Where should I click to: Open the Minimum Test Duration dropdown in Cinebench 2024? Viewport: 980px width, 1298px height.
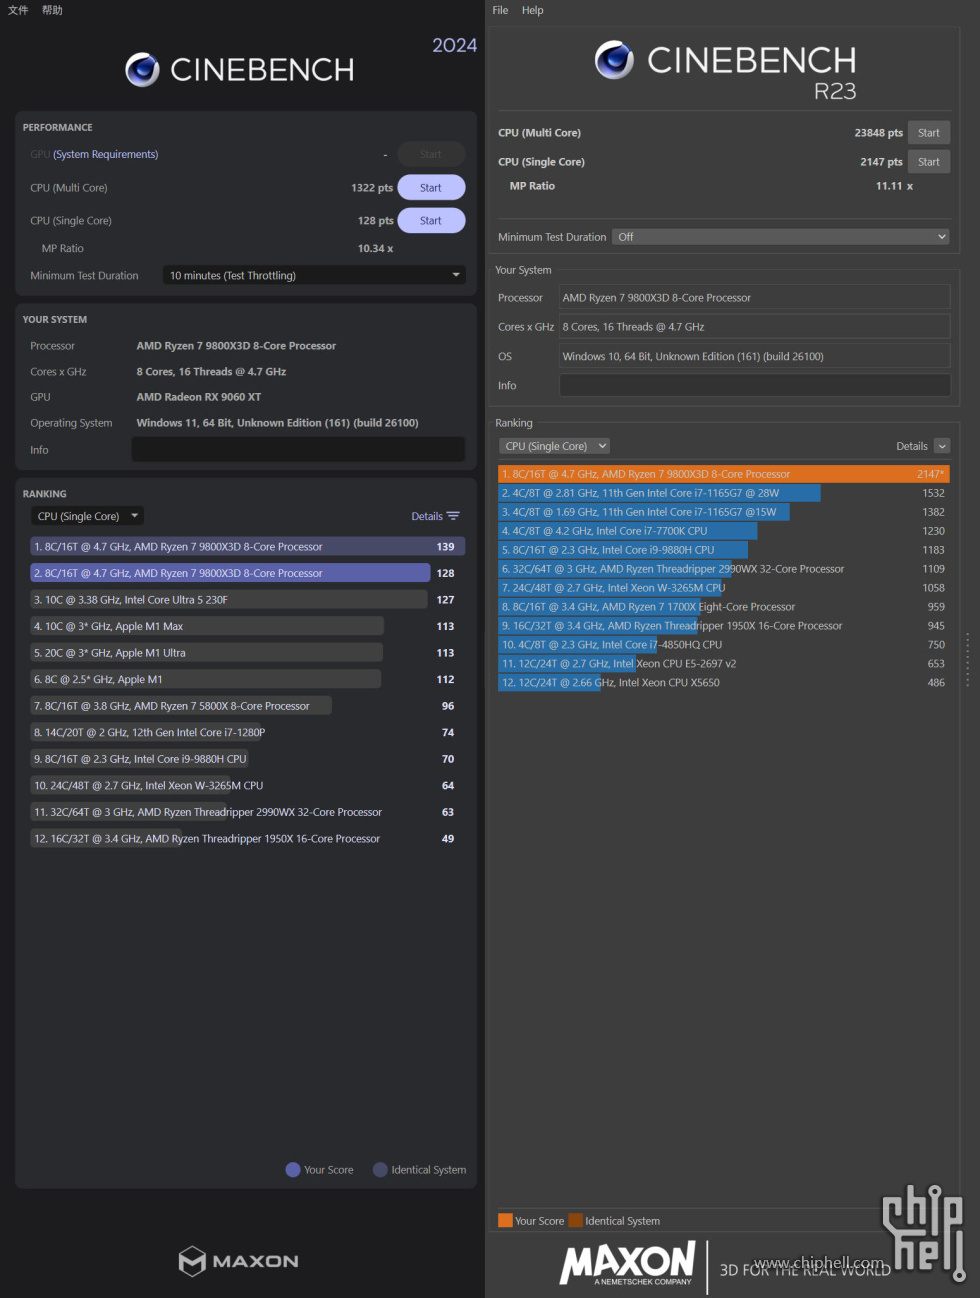(x=314, y=275)
